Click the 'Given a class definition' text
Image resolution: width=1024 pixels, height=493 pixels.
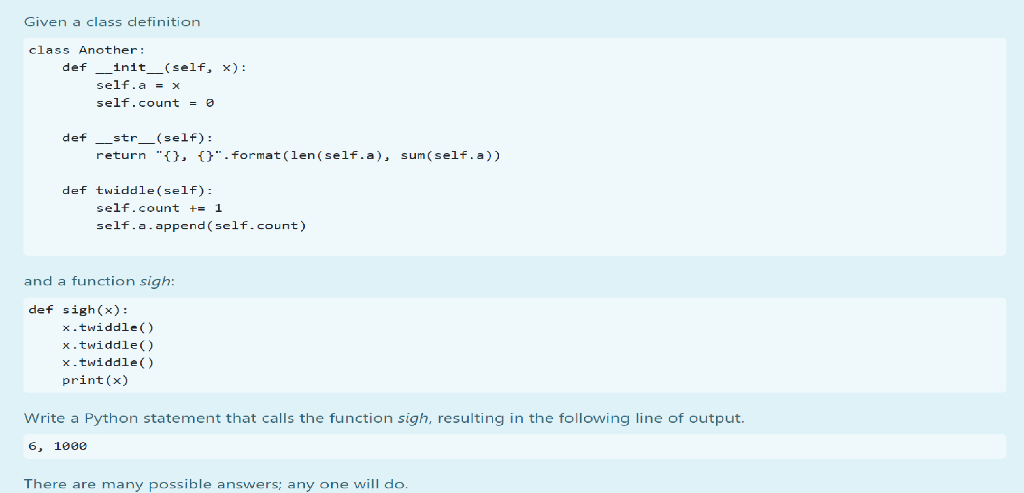112,22
